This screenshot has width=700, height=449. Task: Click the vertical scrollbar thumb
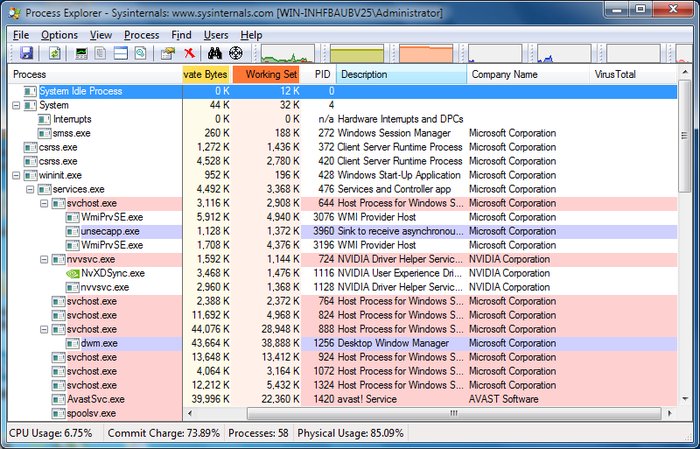(684, 136)
